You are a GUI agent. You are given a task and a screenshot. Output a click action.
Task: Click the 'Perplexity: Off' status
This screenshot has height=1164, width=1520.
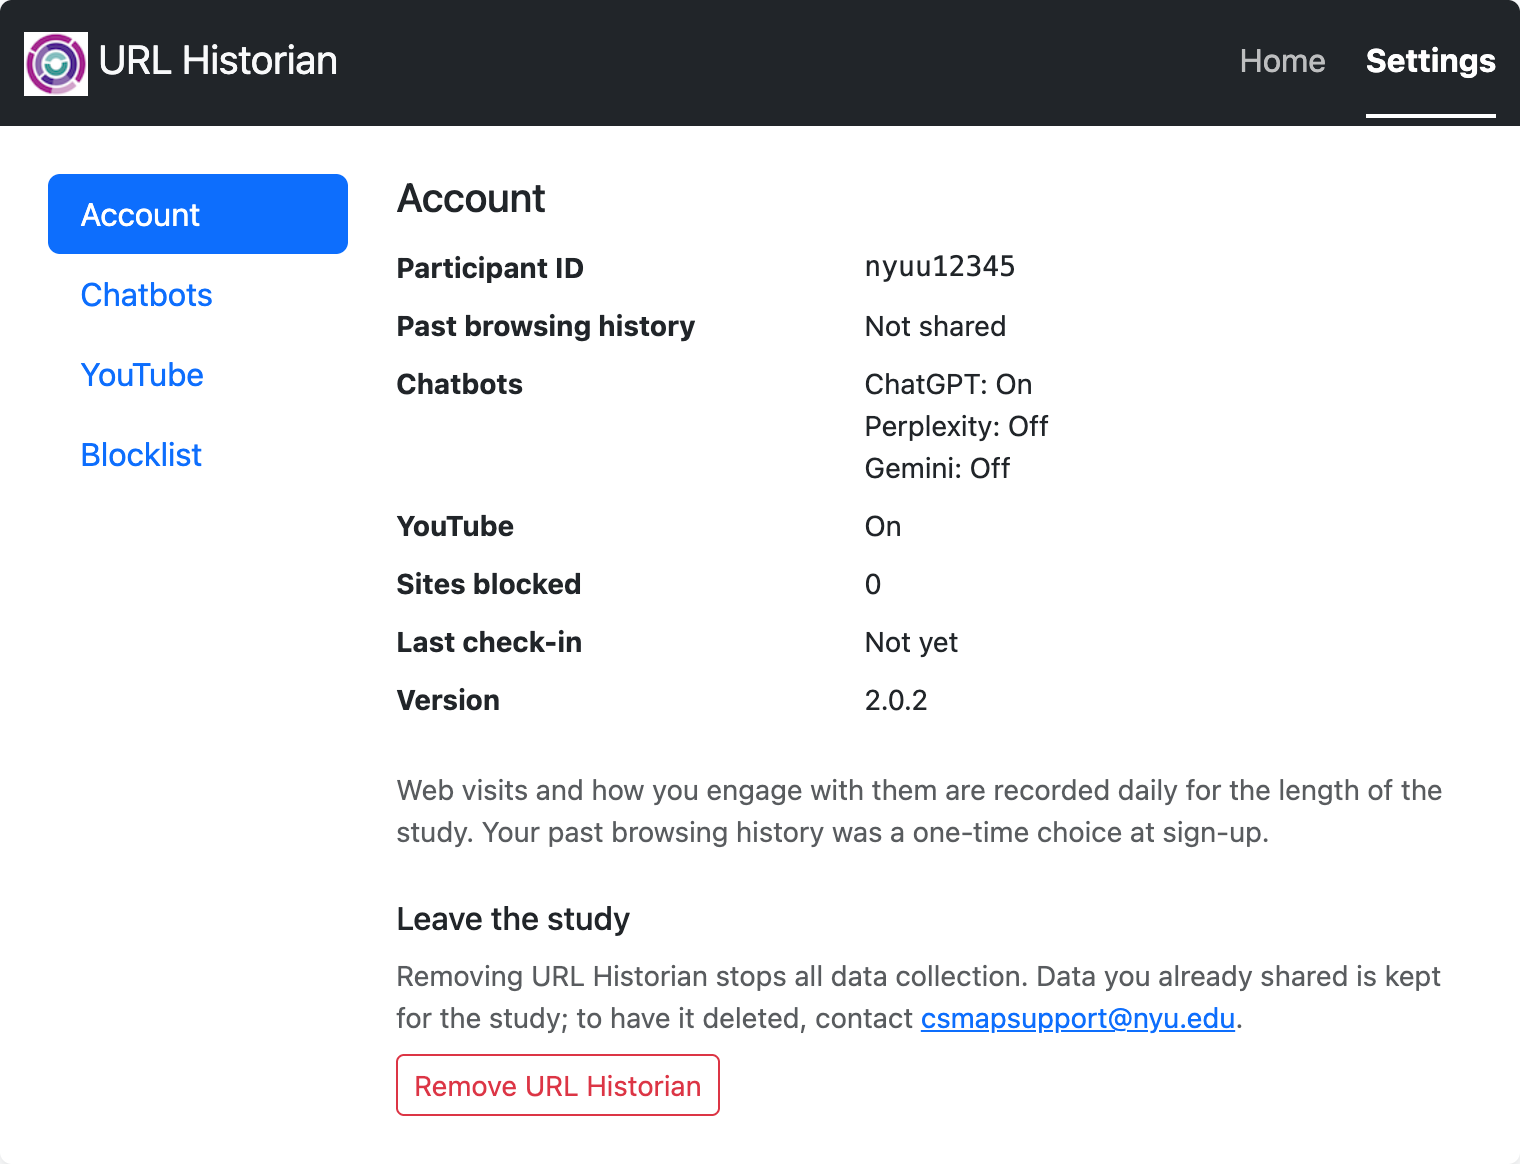click(x=956, y=426)
